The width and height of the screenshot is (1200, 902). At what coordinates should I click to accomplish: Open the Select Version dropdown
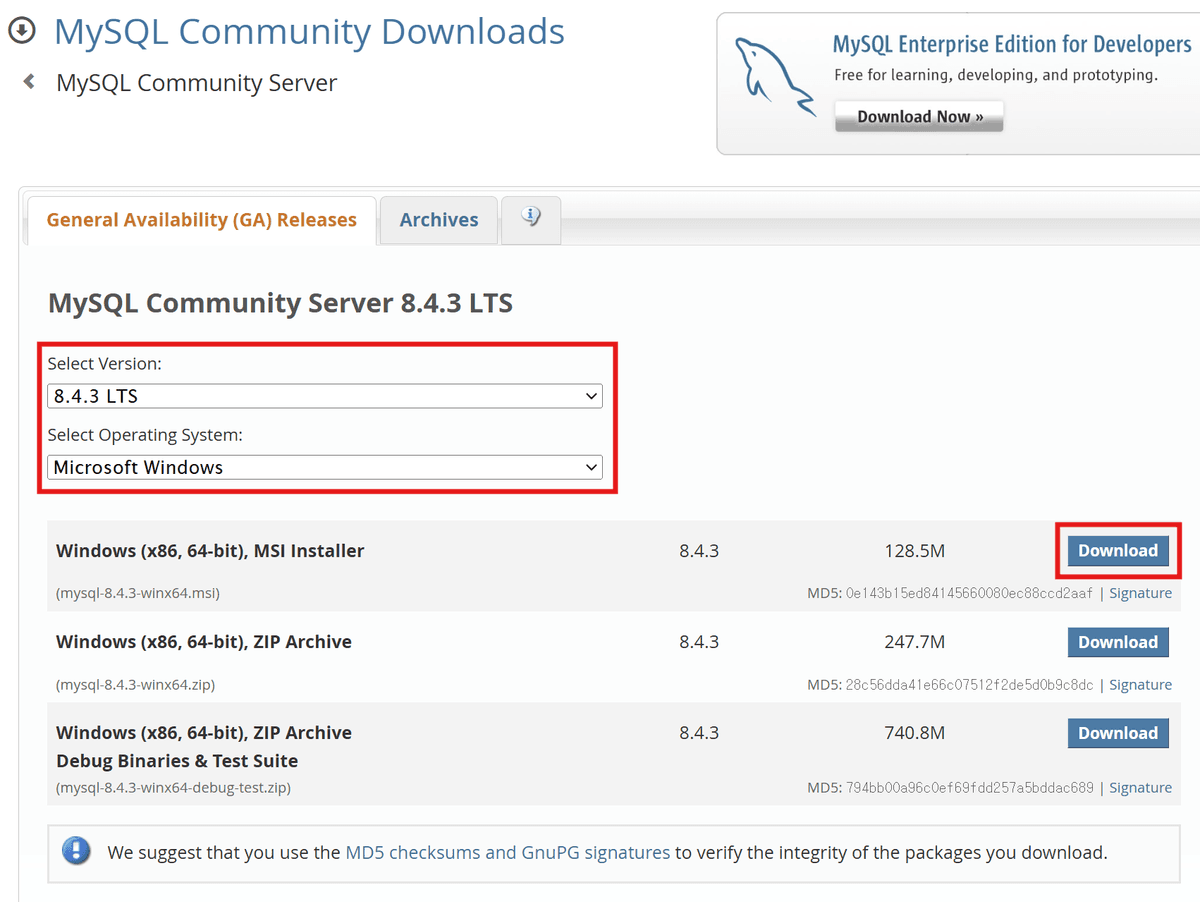click(x=325, y=395)
